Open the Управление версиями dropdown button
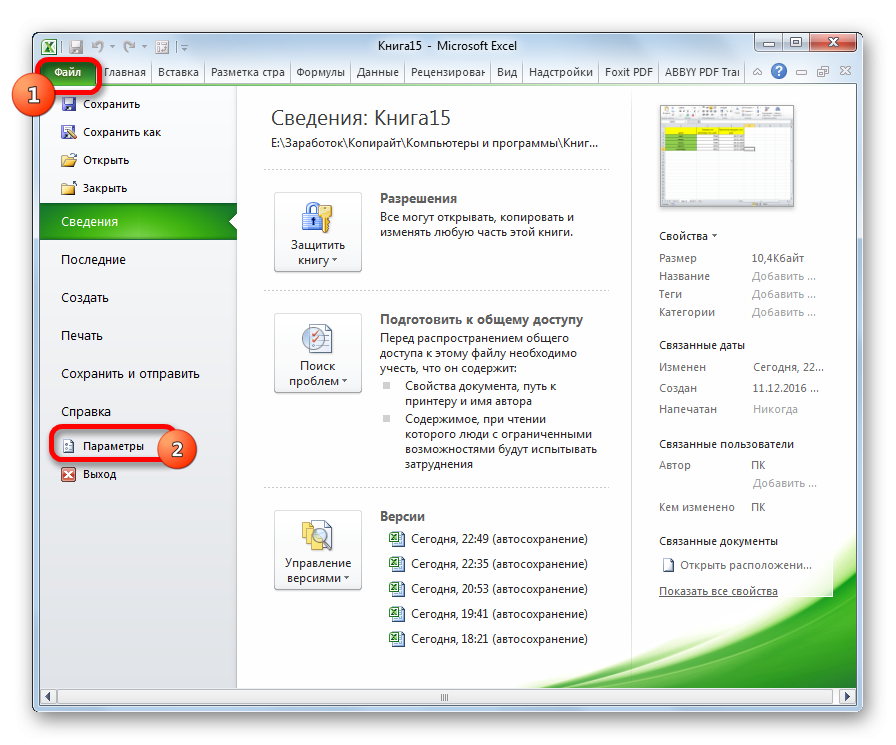896x745 pixels. (318, 550)
